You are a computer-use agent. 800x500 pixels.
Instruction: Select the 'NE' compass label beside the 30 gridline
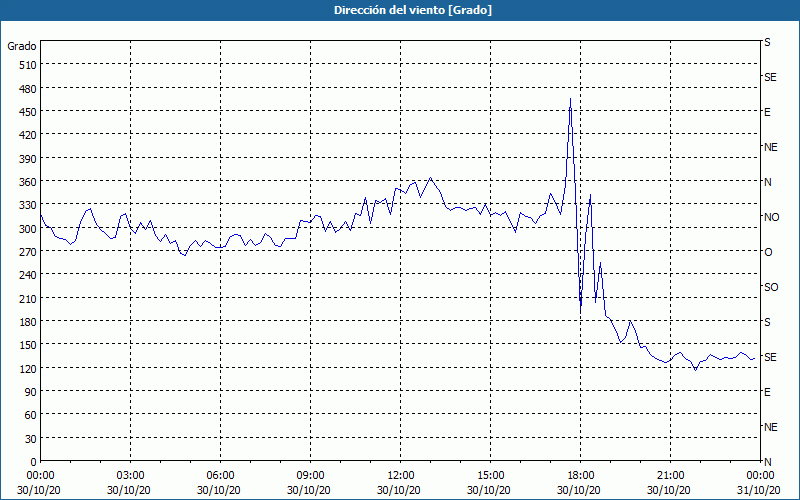[x=771, y=427]
